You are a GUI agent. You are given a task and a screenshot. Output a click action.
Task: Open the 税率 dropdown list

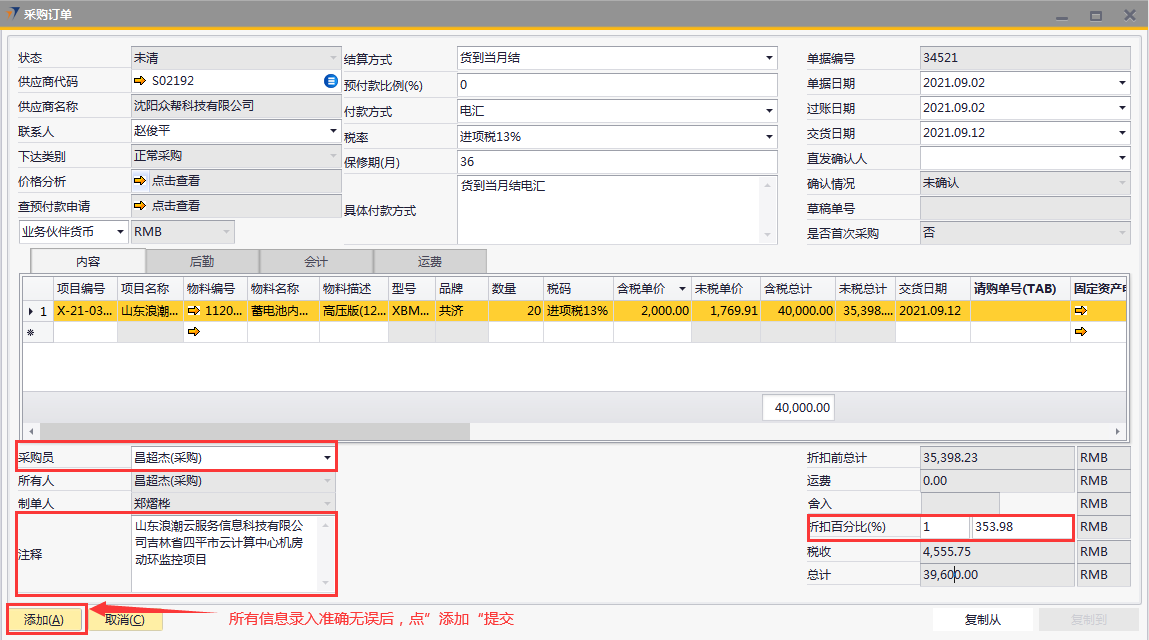coord(769,137)
